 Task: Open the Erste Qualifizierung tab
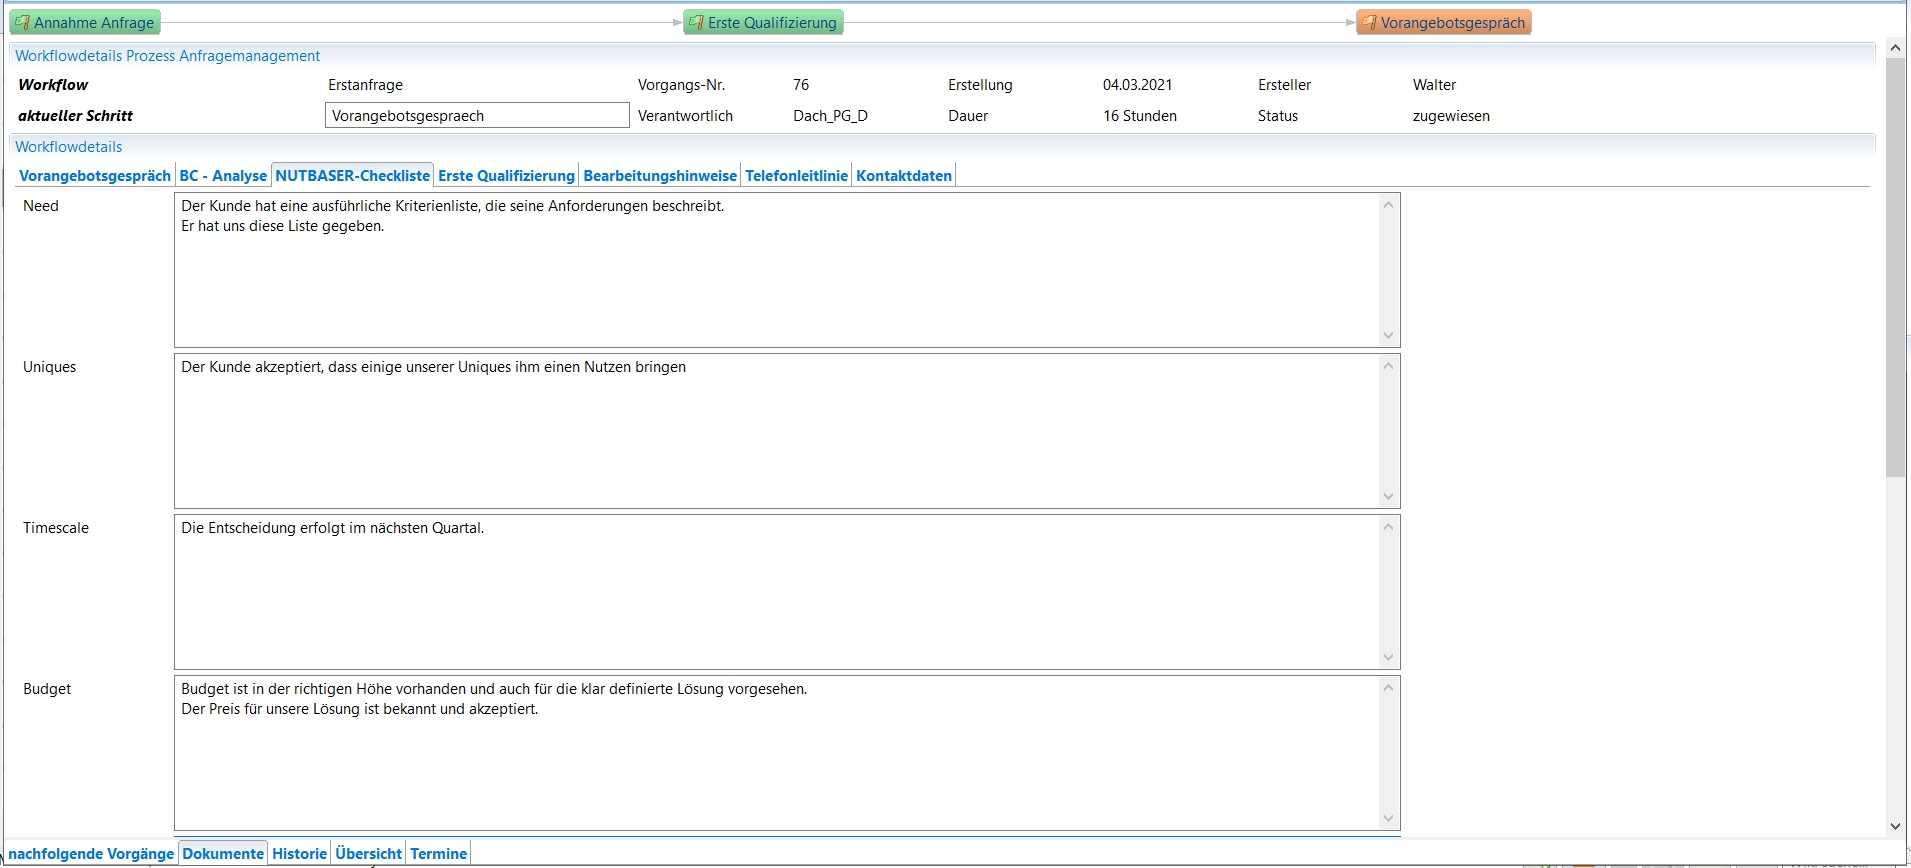click(x=506, y=176)
